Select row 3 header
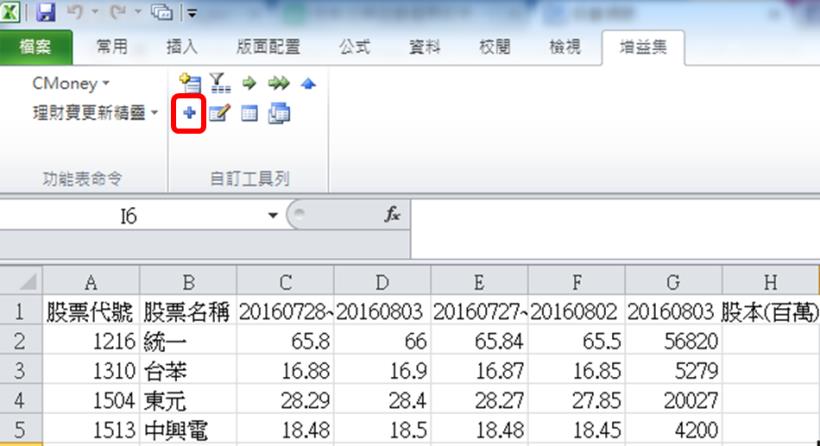The height and width of the screenshot is (446, 820). point(21,370)
